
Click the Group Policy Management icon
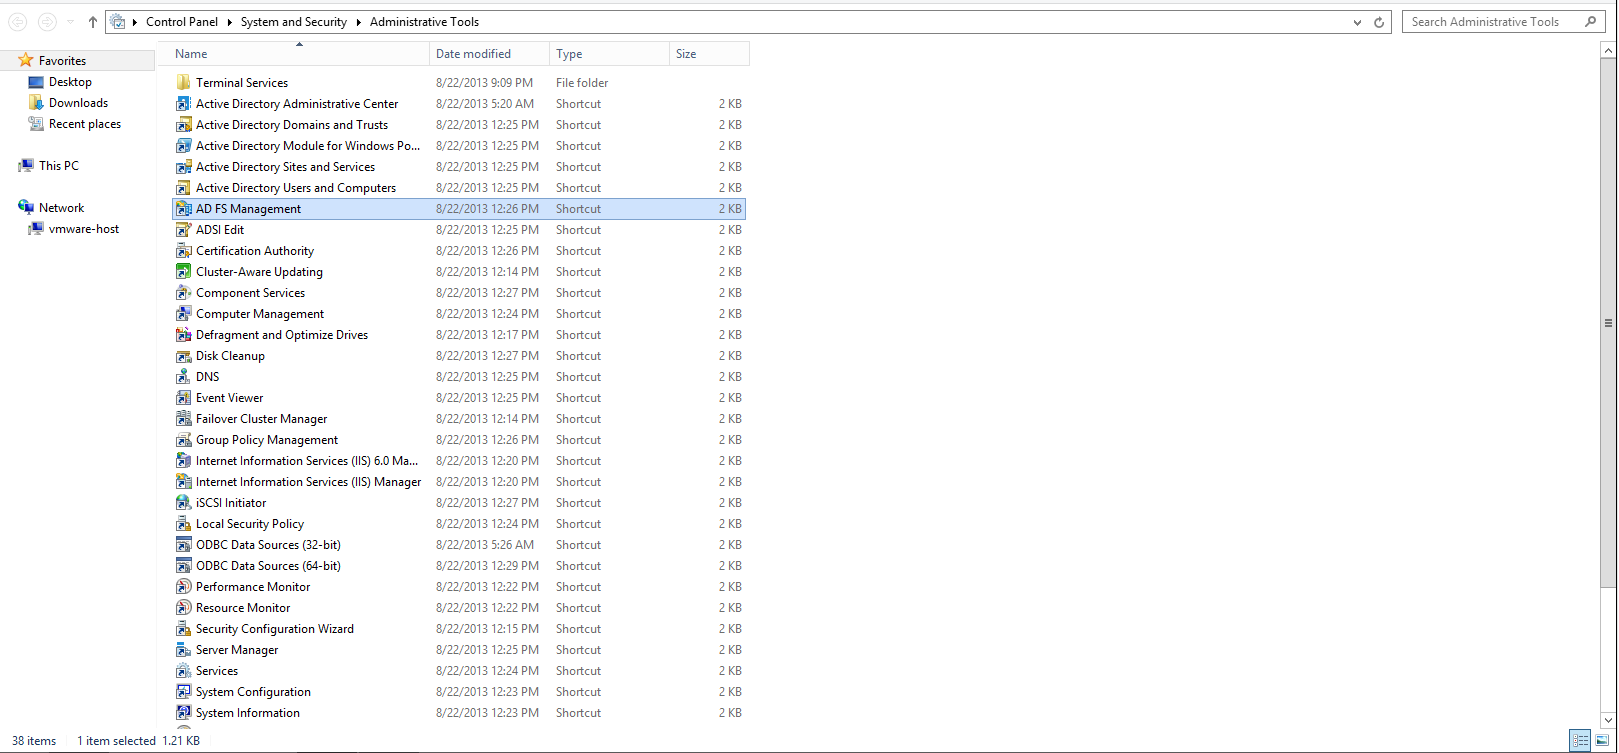click(184, 440)
